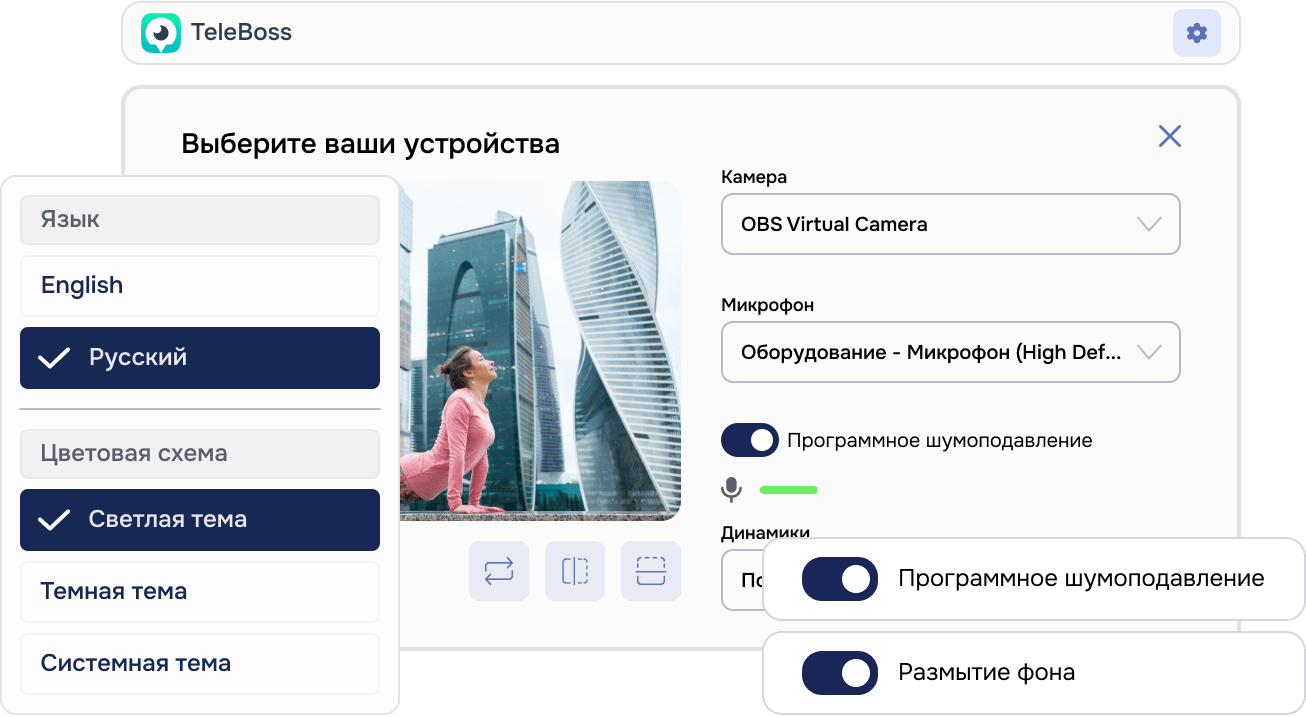Click the TeleBoss logo icon
The width and height of the screenshot is (1306, 717).
pos(160,32)
